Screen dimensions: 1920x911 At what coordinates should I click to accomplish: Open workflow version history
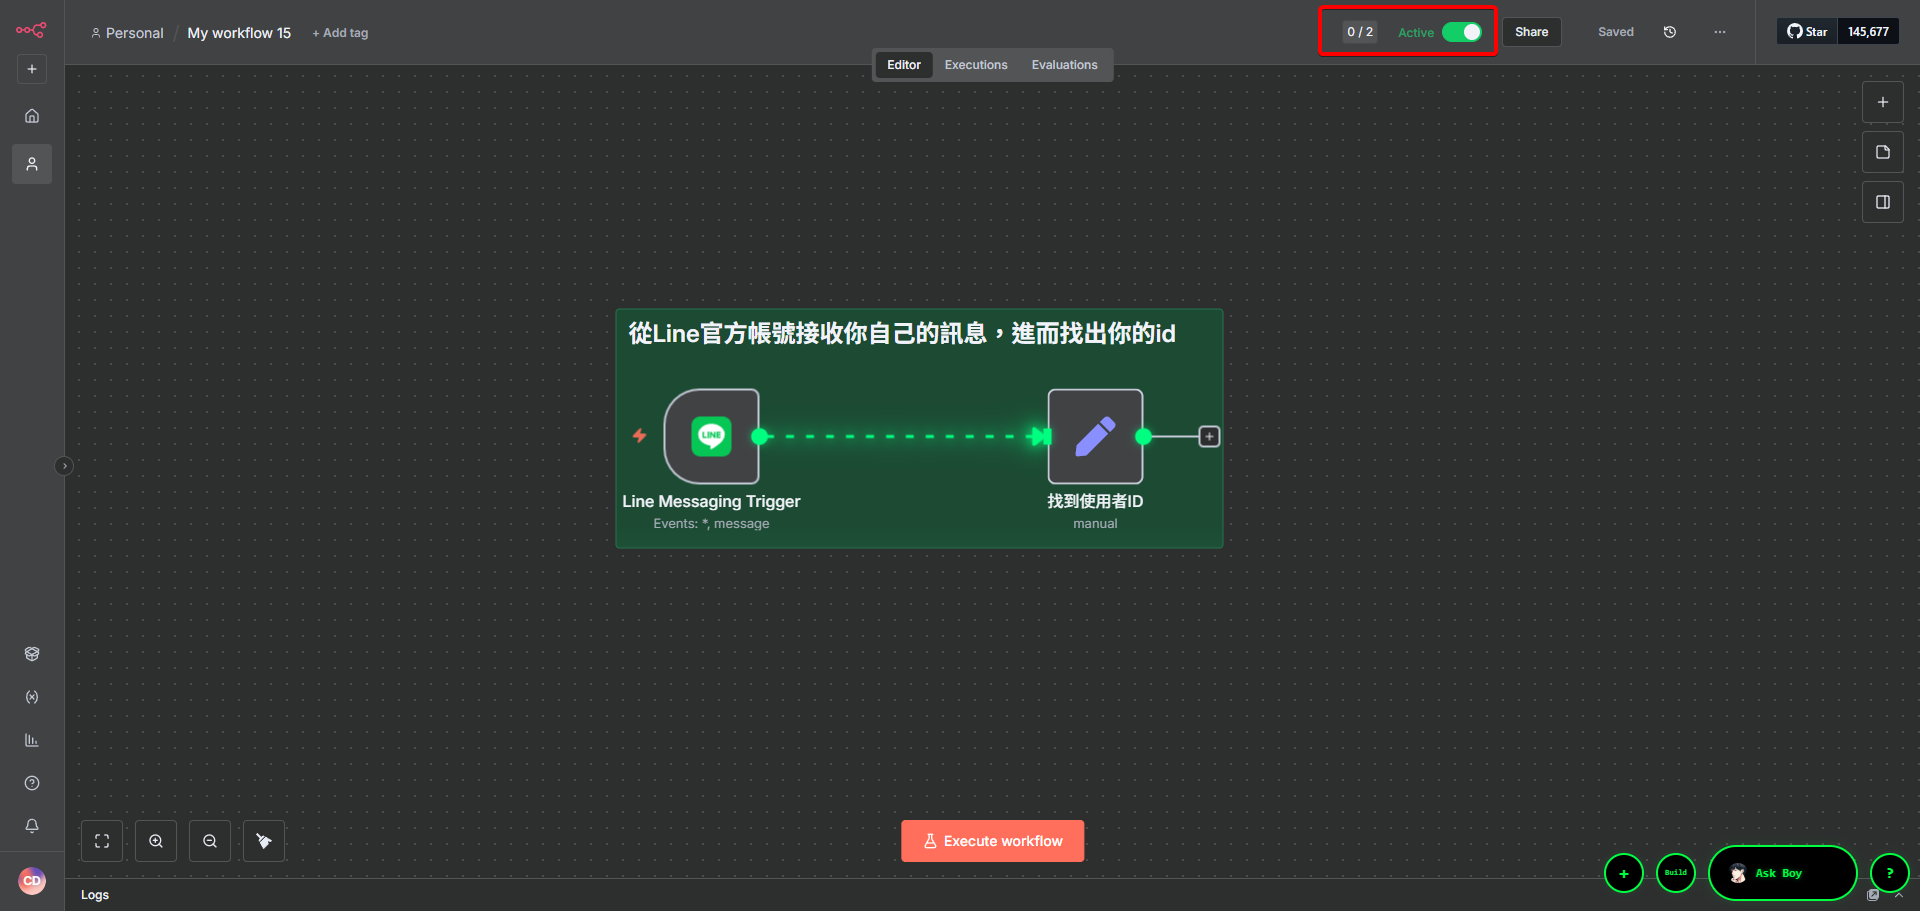[x=1669, y=31]
